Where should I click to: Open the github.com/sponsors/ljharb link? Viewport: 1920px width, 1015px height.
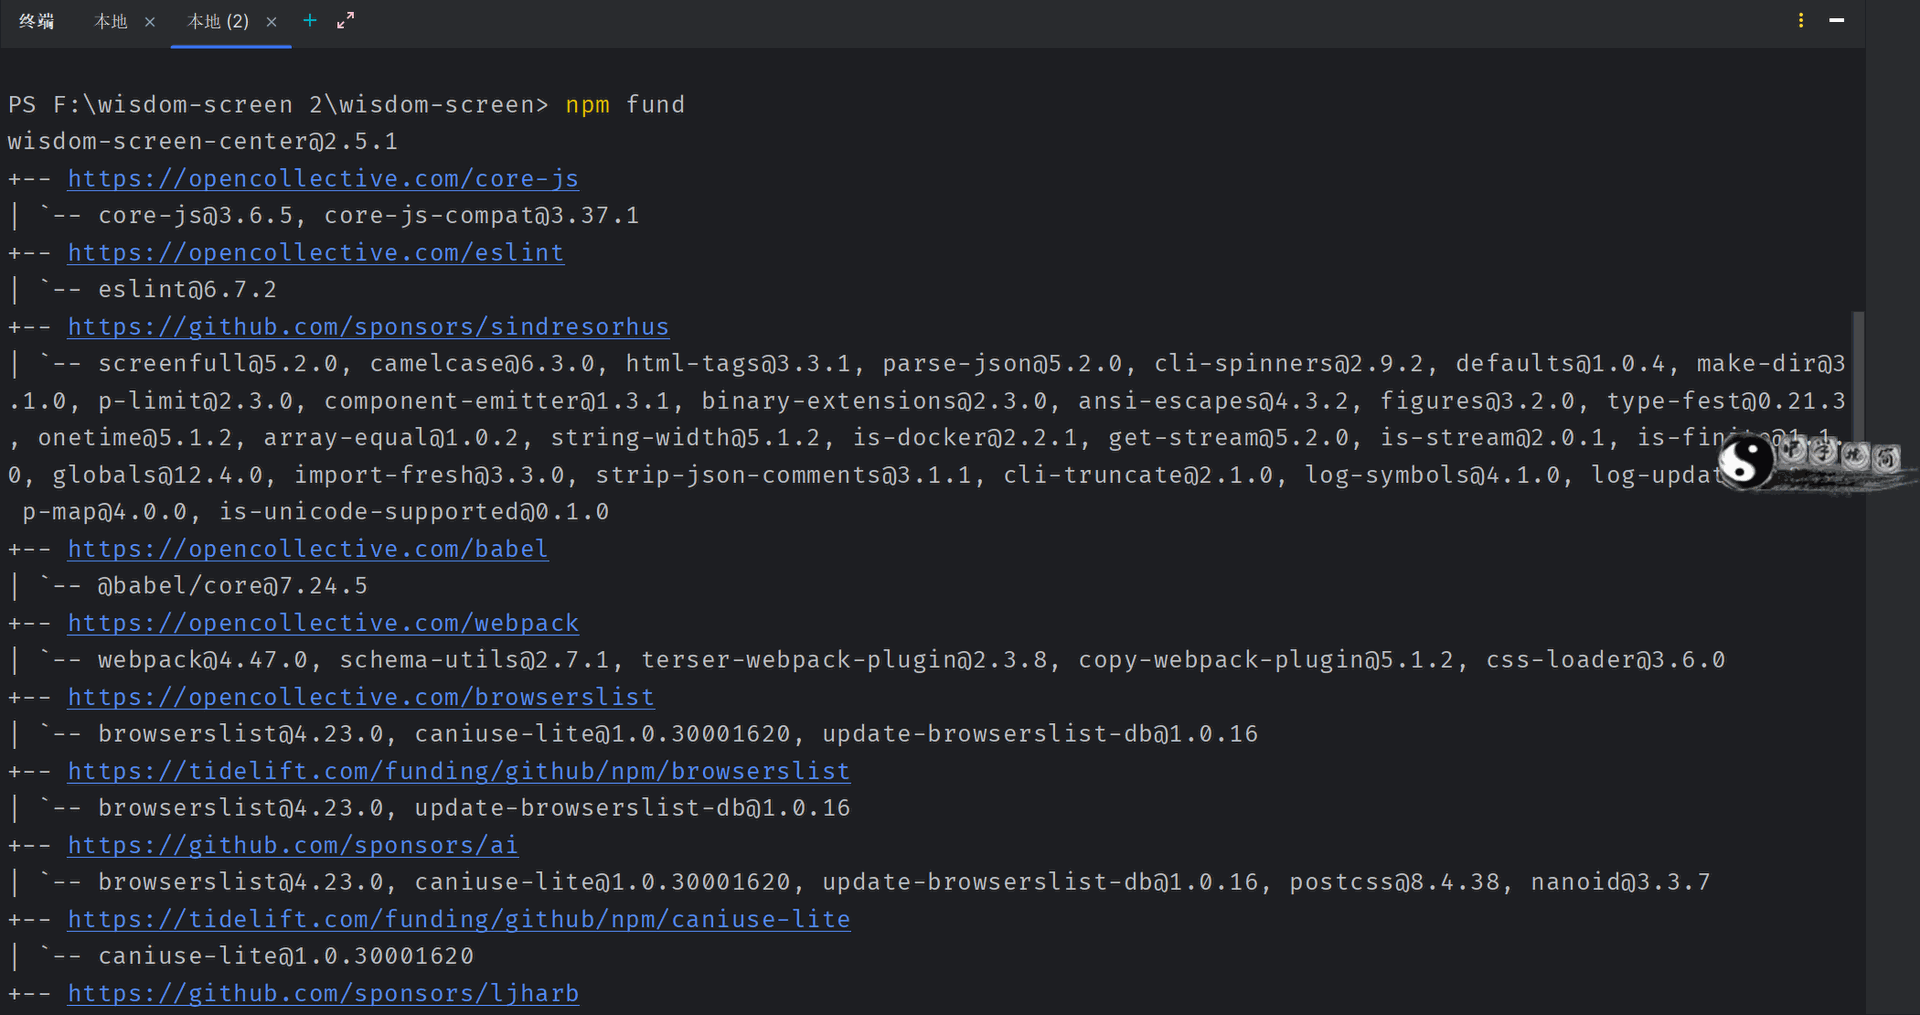(x=323, y=993)
